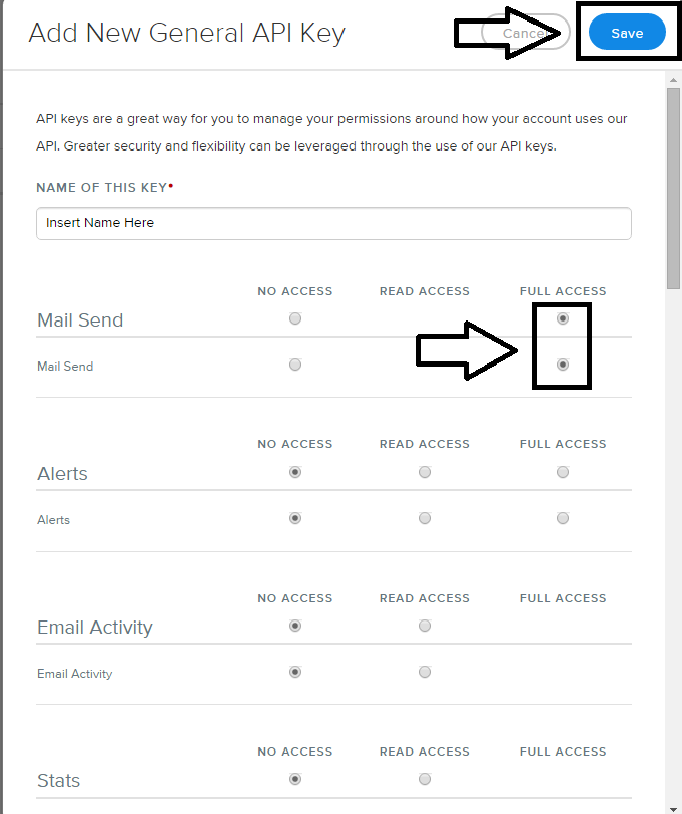682x814 pixels.
Task: Select No Access for Stats header
Action: point(295,779)
